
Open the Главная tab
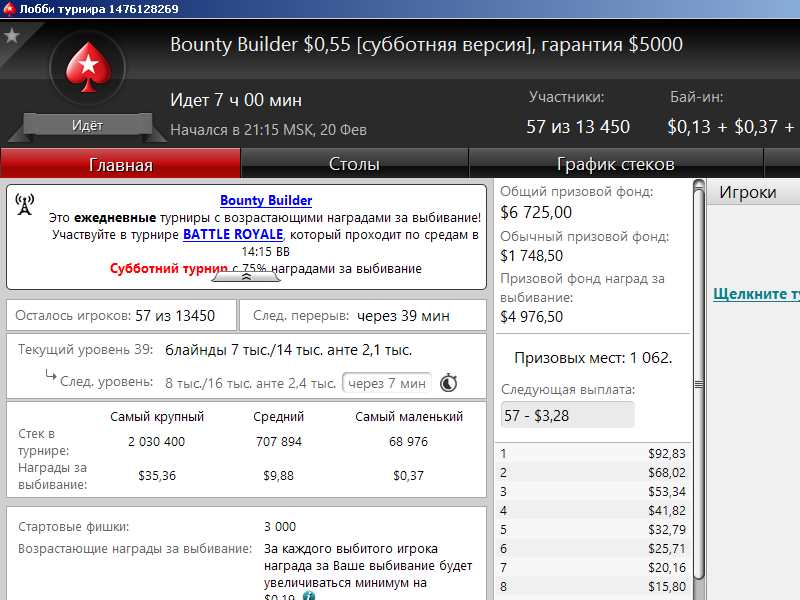pos(120,164)
